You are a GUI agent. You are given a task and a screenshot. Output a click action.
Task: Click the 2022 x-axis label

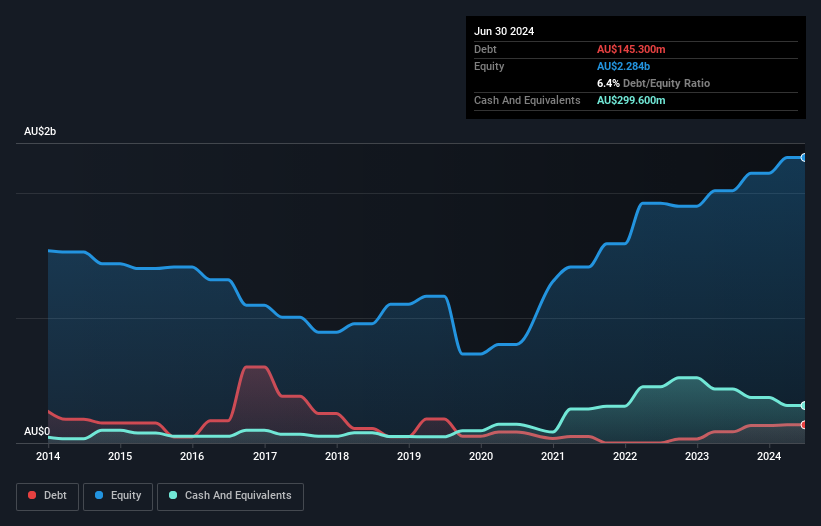pyautogui.click(x=625, y=456)
